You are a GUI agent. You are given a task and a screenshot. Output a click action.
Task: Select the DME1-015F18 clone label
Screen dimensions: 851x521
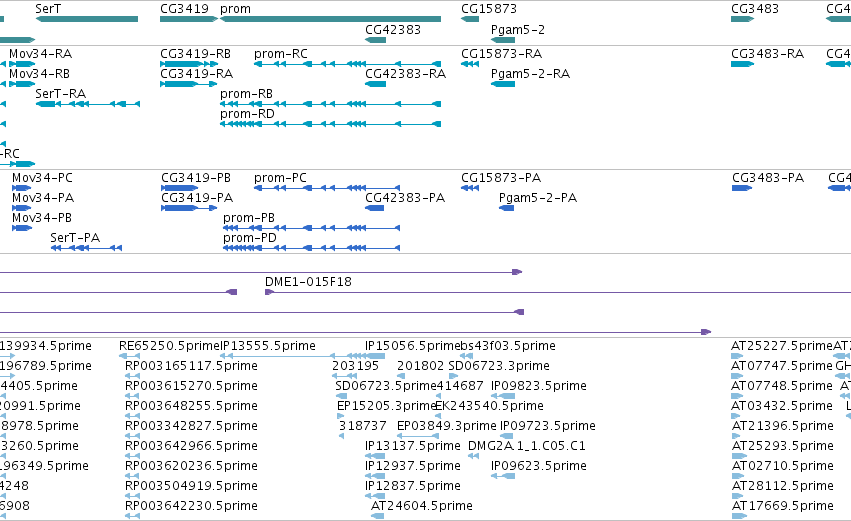[x=308, y=282]
